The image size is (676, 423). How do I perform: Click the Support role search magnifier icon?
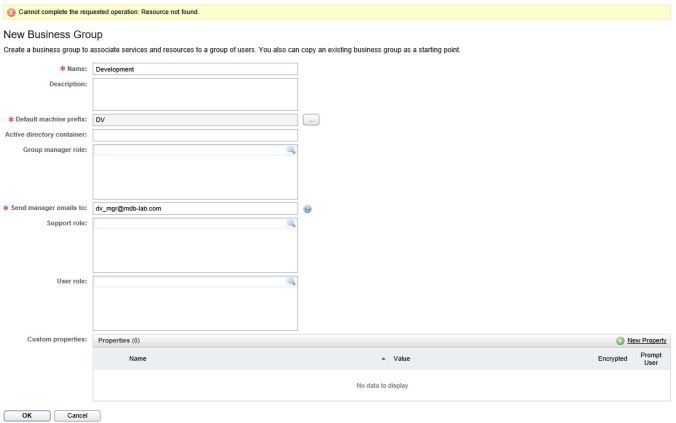(x=291, y=223)
